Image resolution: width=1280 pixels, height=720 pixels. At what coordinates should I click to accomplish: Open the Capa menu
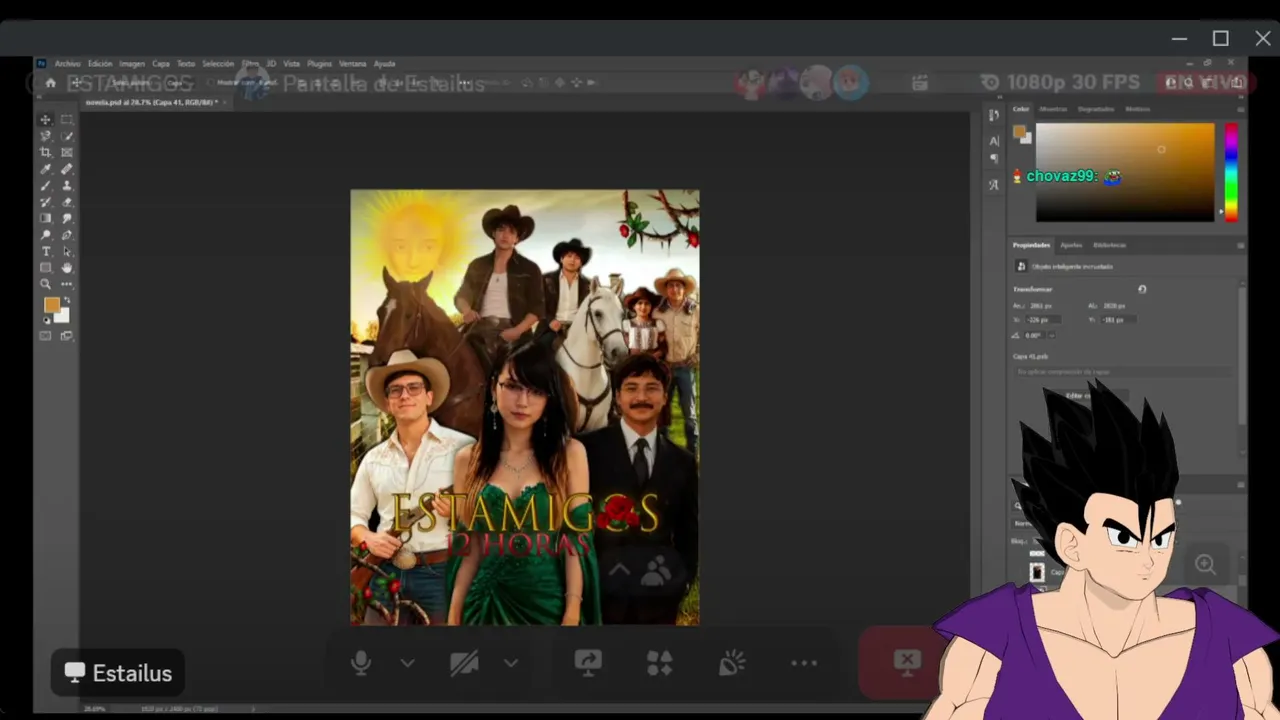pyautogui.click(x=161, y=63)
